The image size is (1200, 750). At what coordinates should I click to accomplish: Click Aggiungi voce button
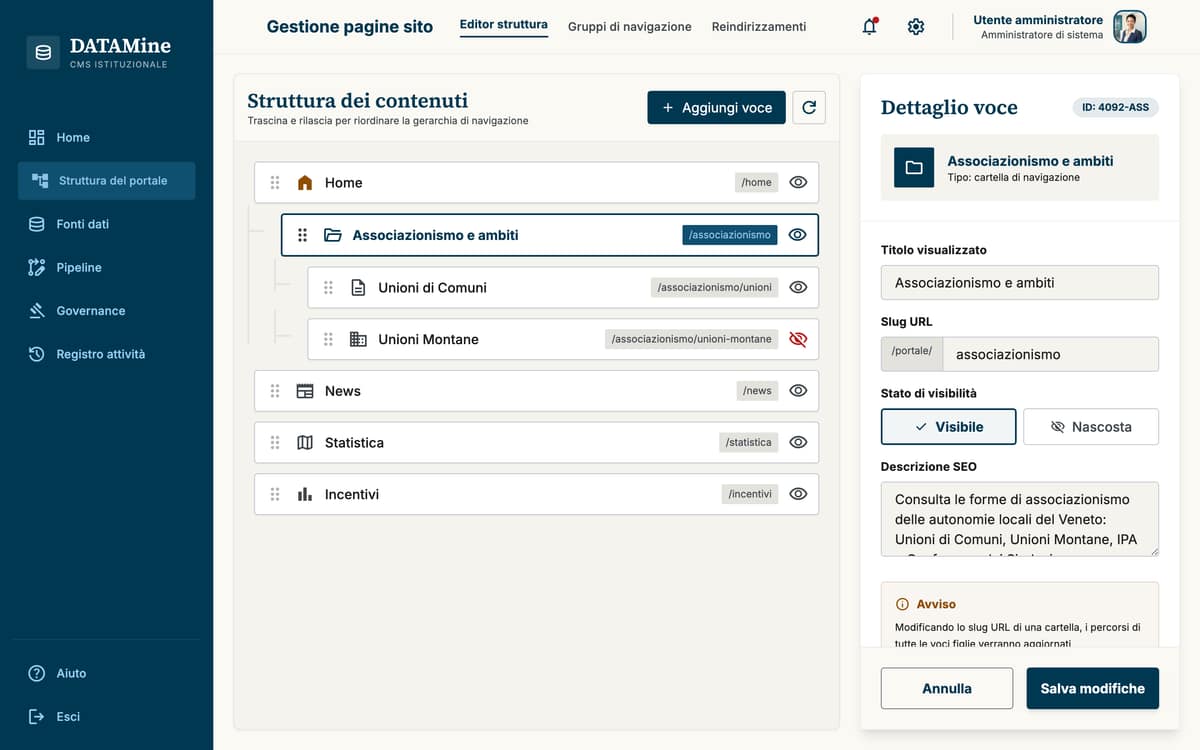pyautogui.click(x=717, y=107)
